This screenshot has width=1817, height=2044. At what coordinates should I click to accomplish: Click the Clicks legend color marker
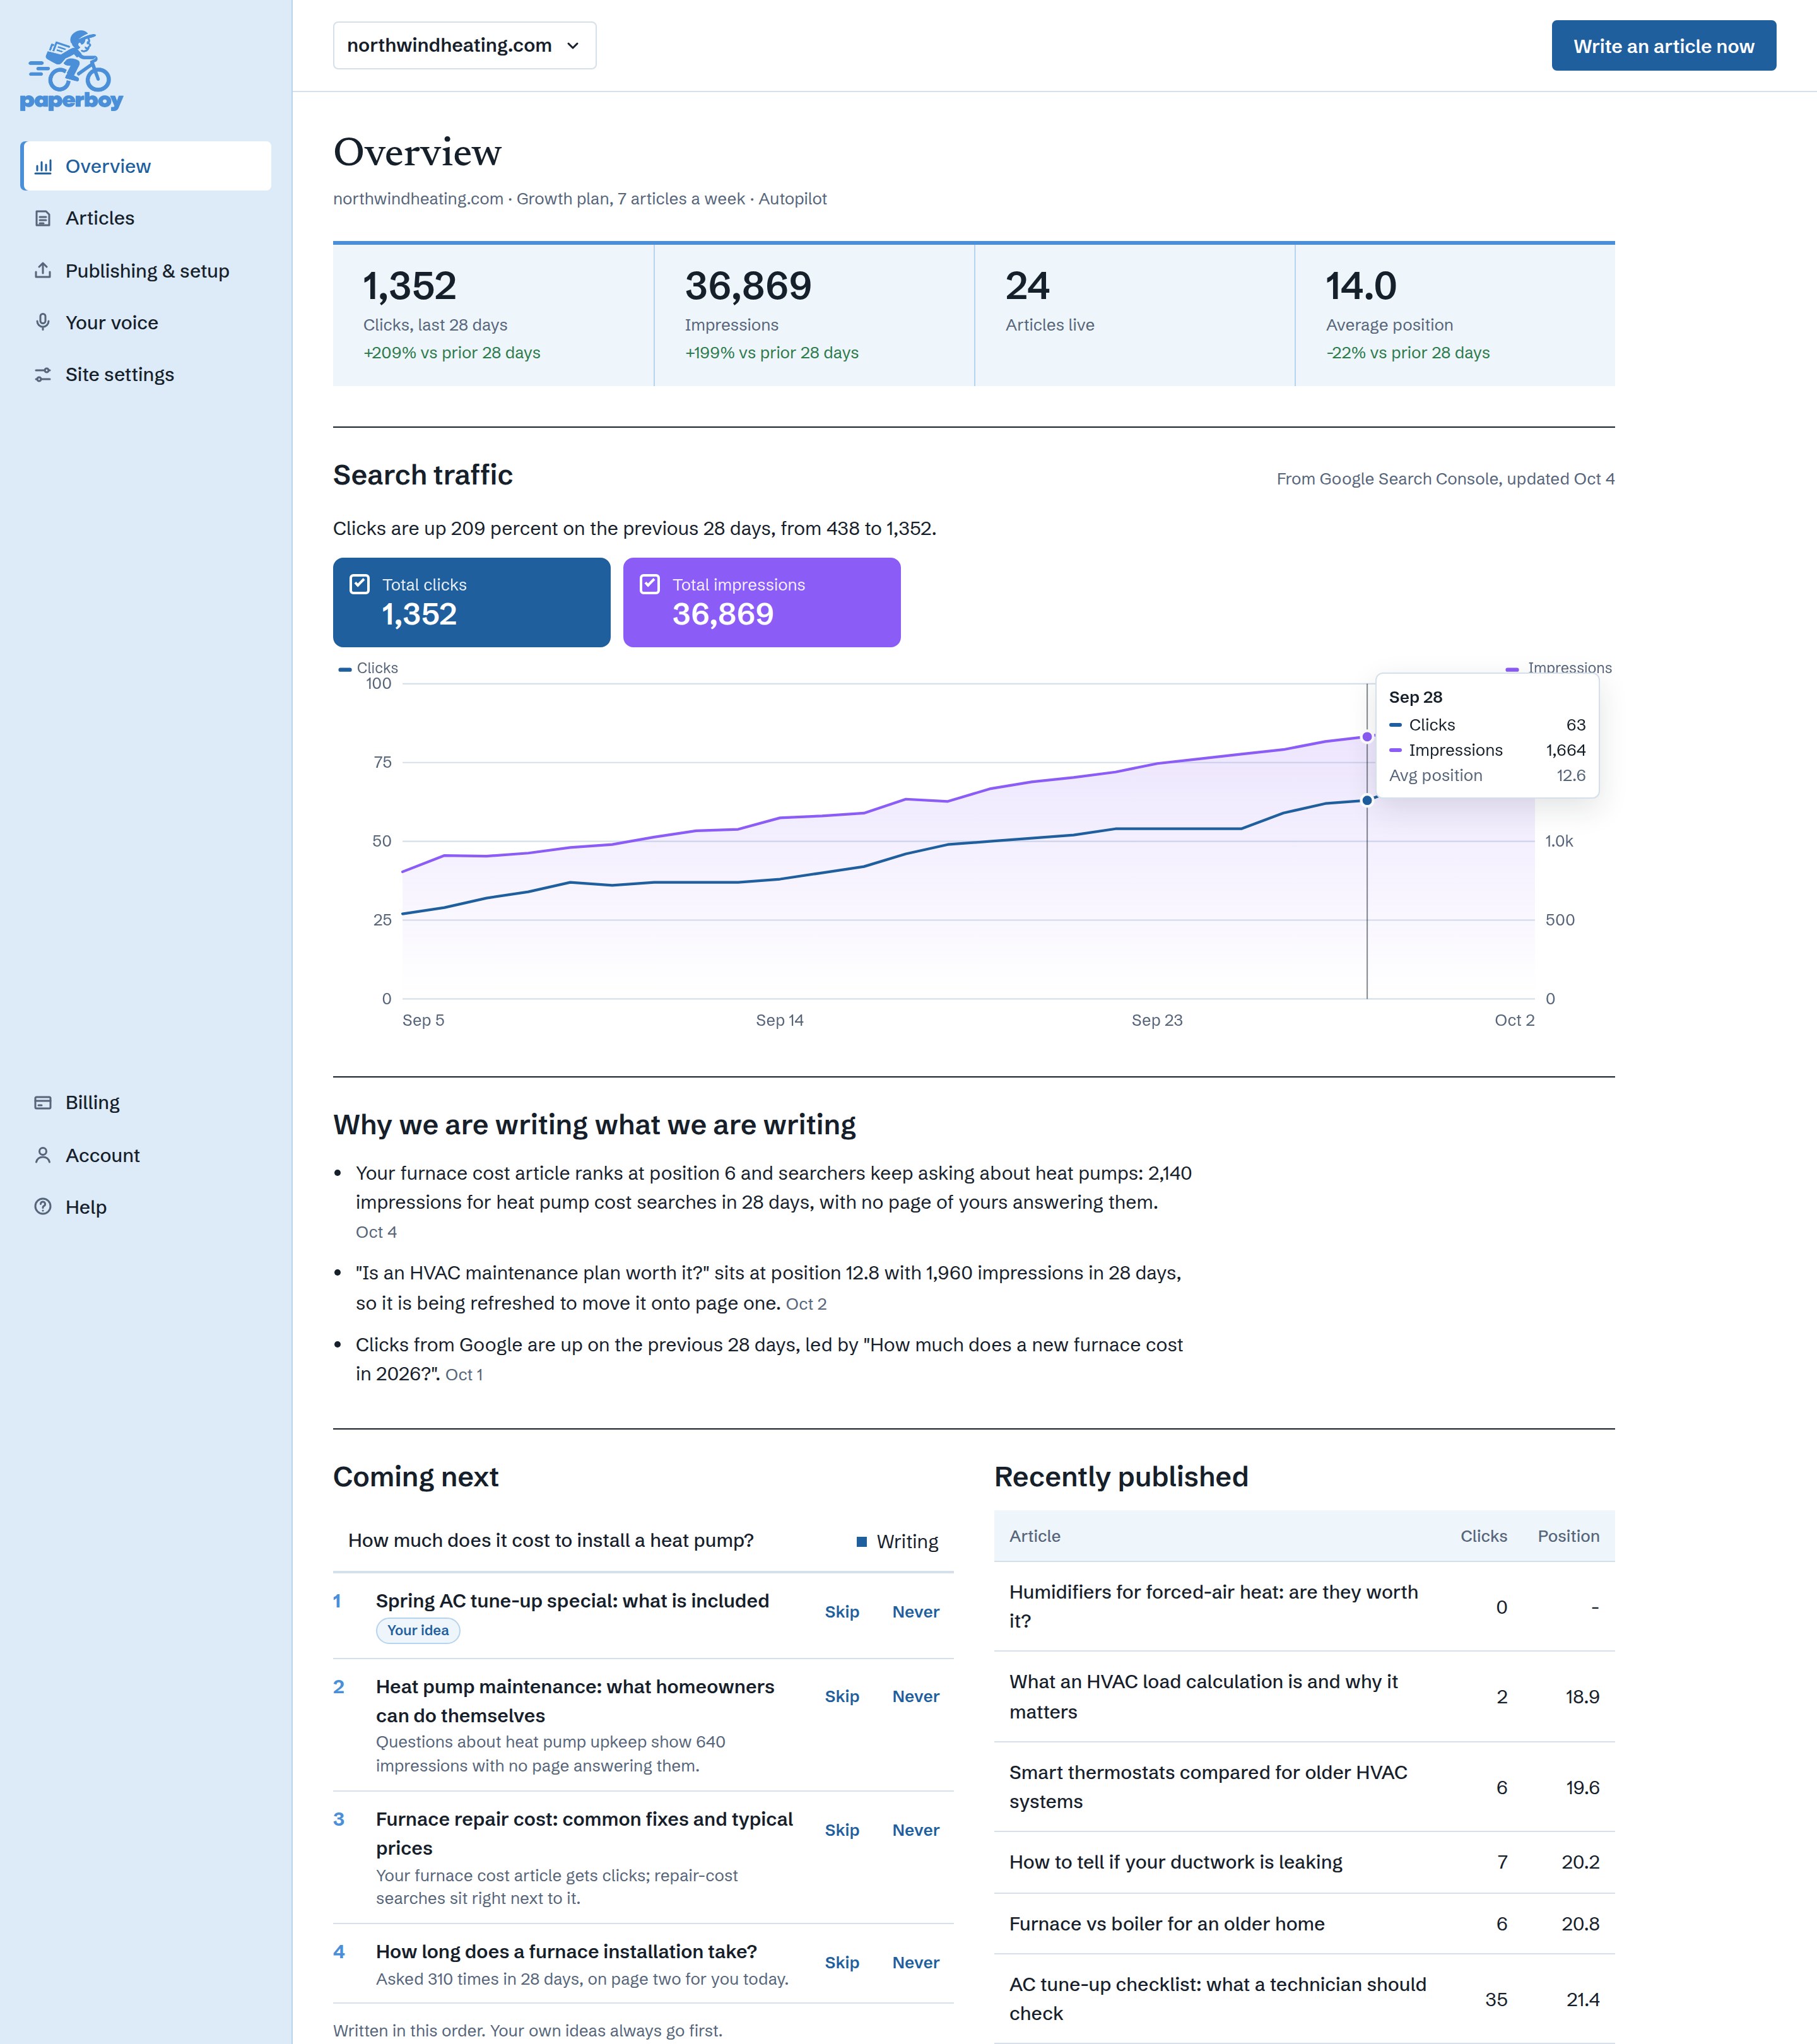[x=345, y=669]
